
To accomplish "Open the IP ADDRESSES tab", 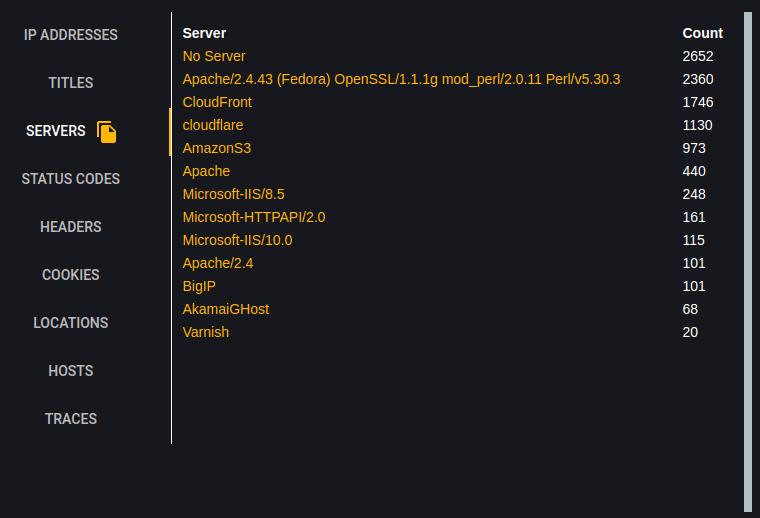I will (x=71, y=35).
